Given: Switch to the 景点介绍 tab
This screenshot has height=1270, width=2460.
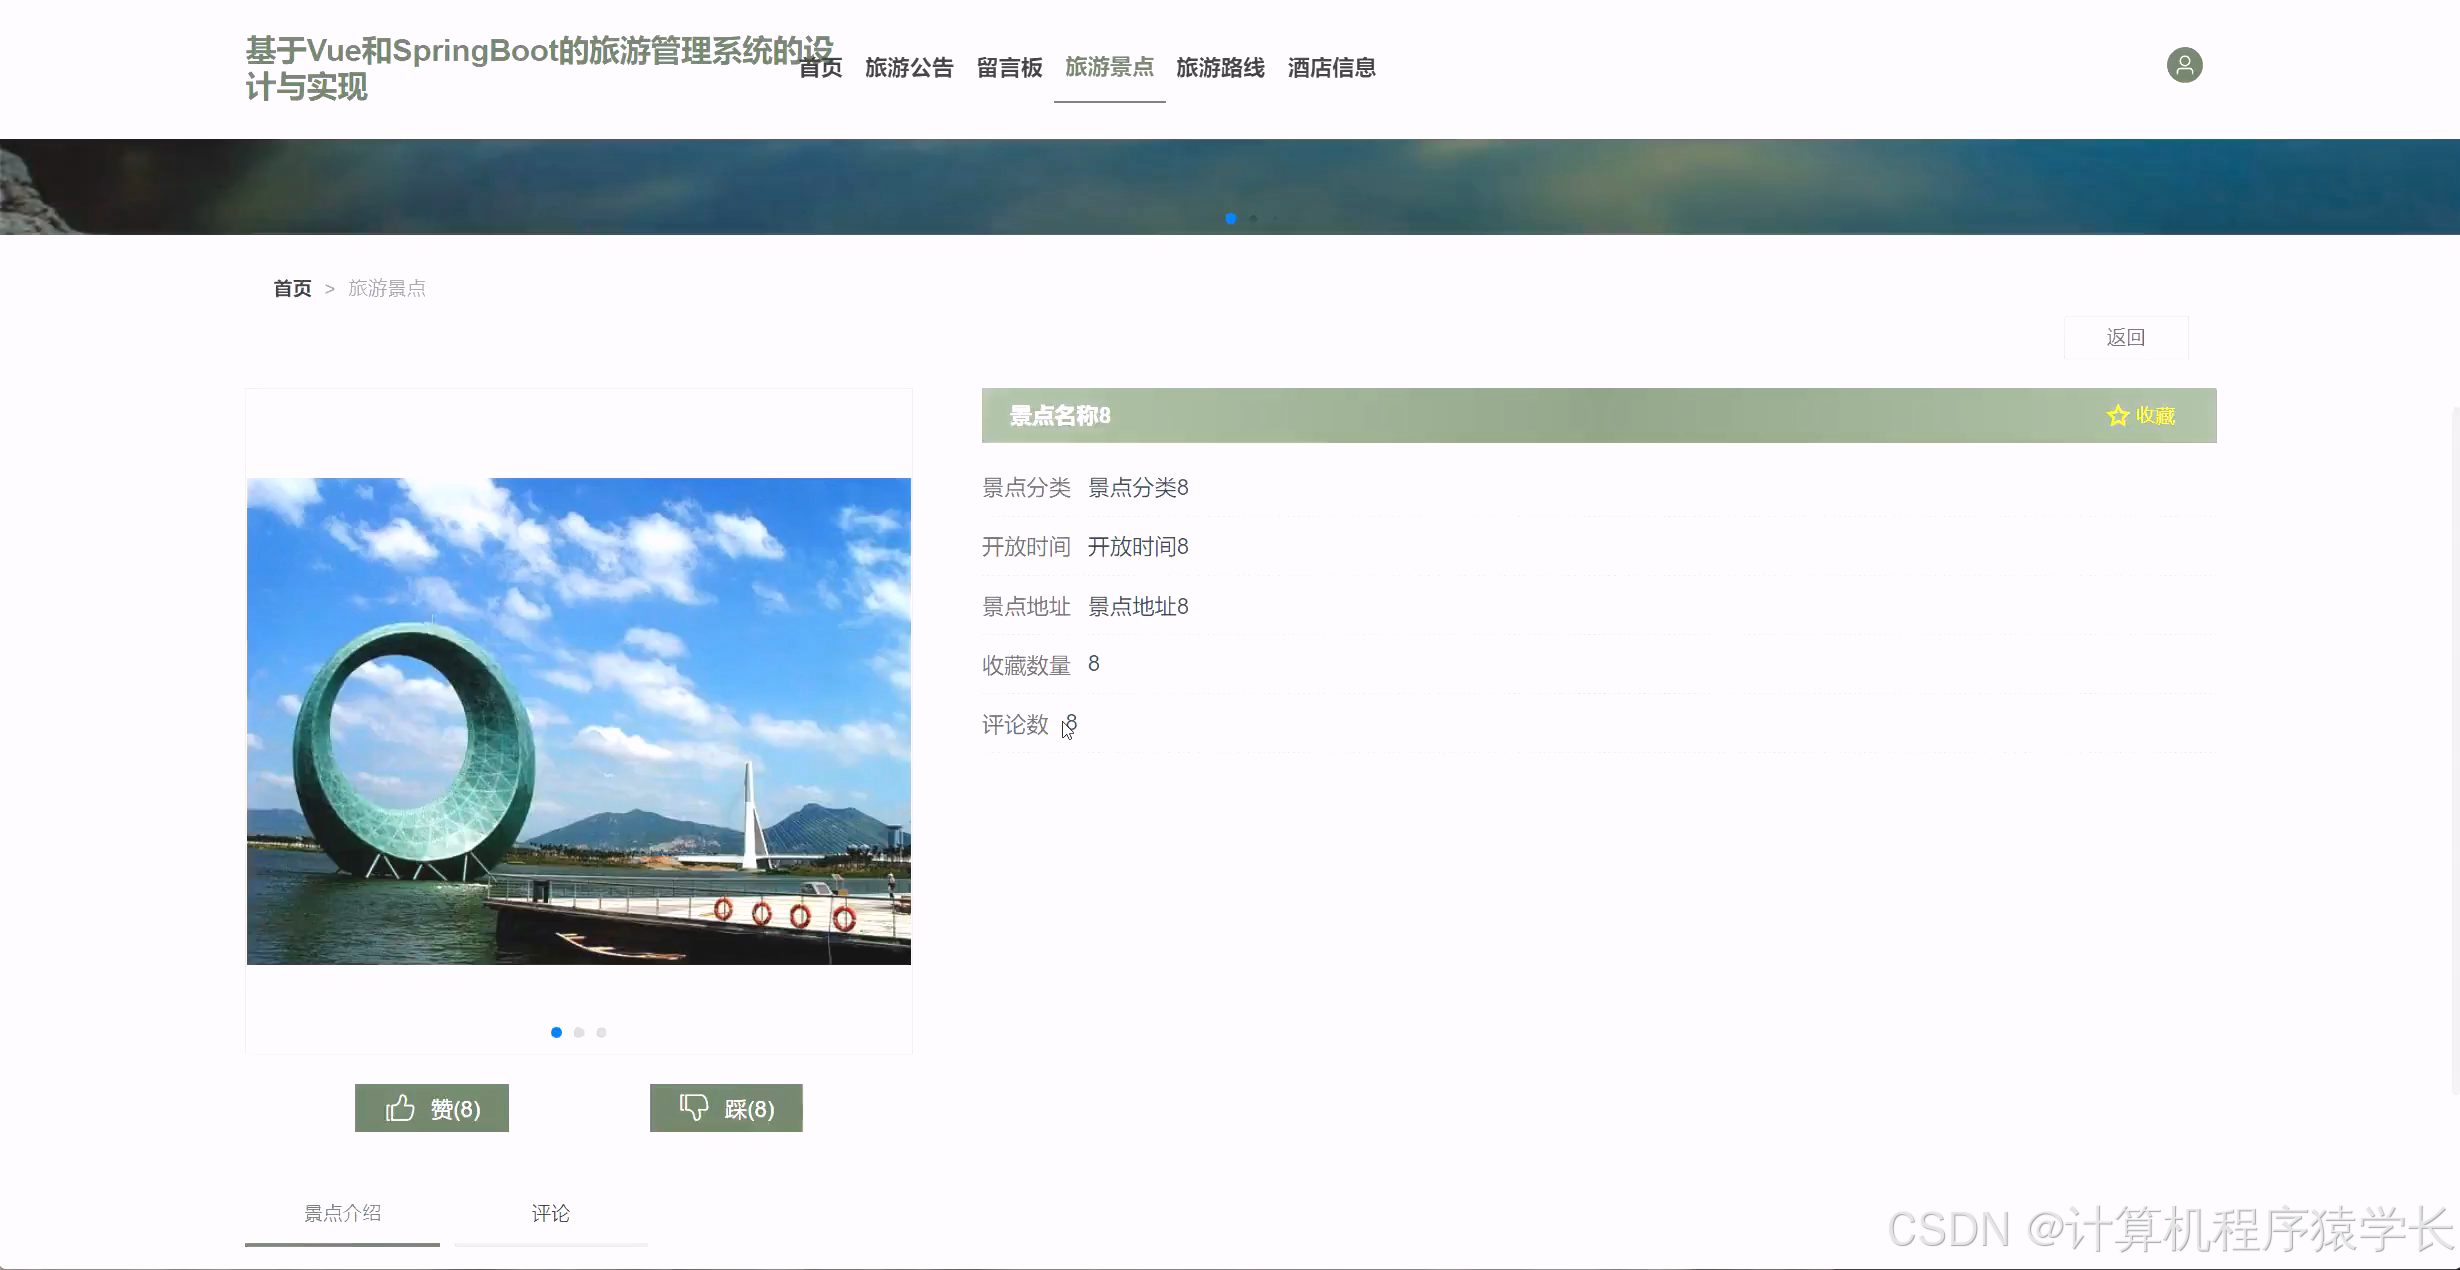Looking at the screenshot, I should pyautogui.click(x=342, y=1214).
